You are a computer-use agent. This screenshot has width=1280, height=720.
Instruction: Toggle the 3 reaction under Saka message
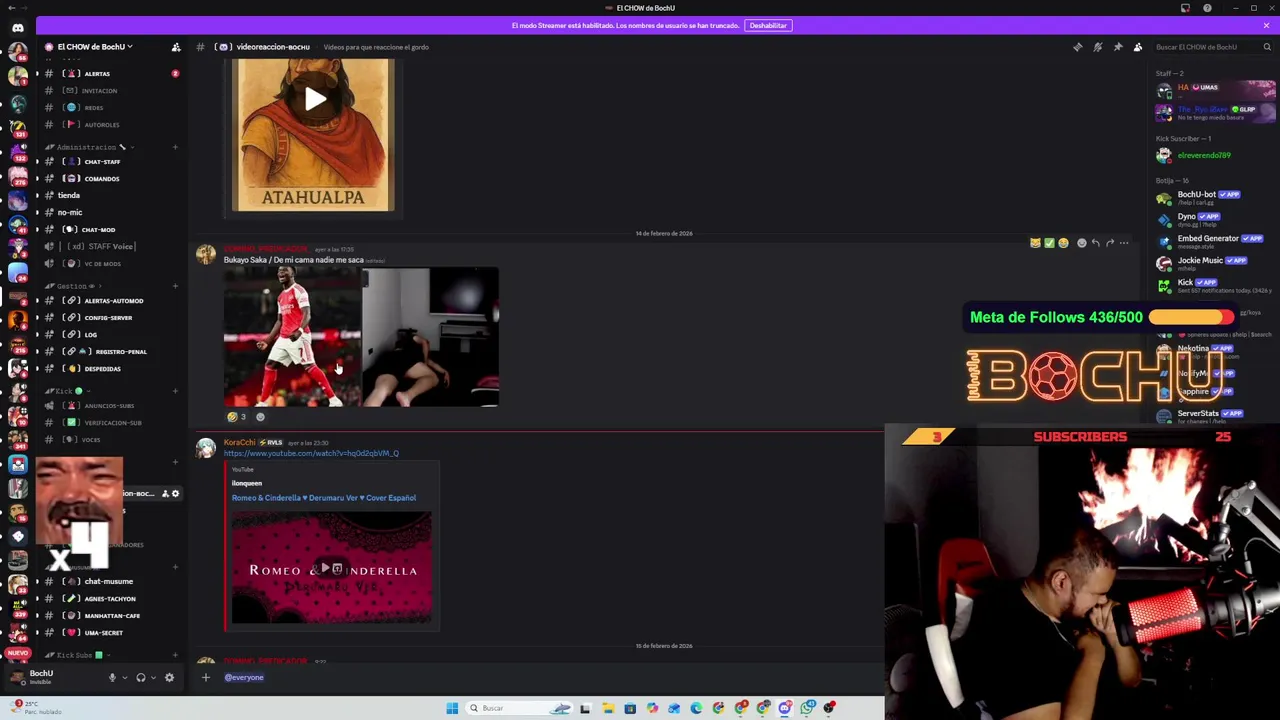click(236, 417)
